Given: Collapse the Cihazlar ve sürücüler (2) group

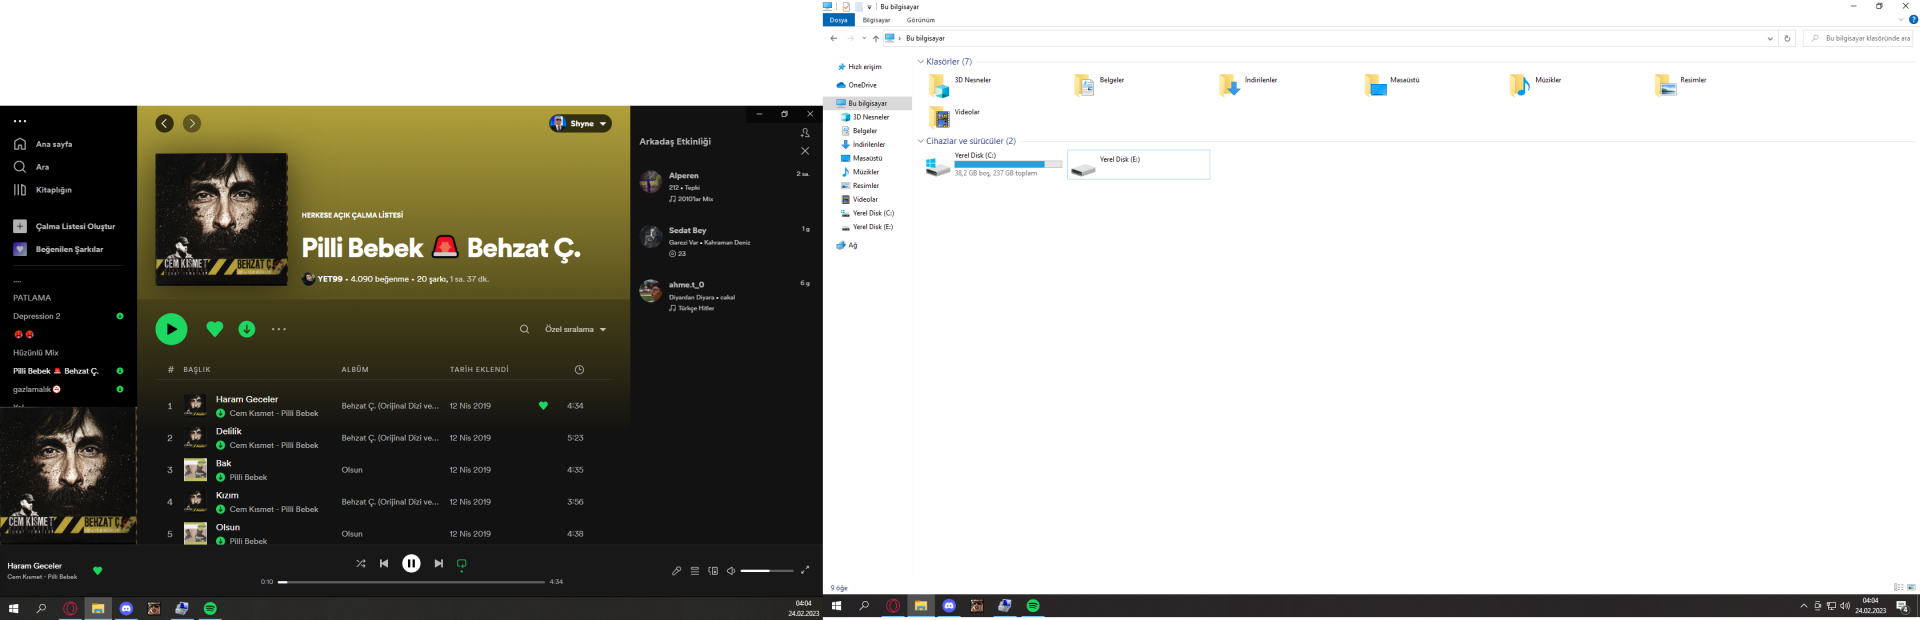Looking at the screenshot, I should click(x=921, y=141).
